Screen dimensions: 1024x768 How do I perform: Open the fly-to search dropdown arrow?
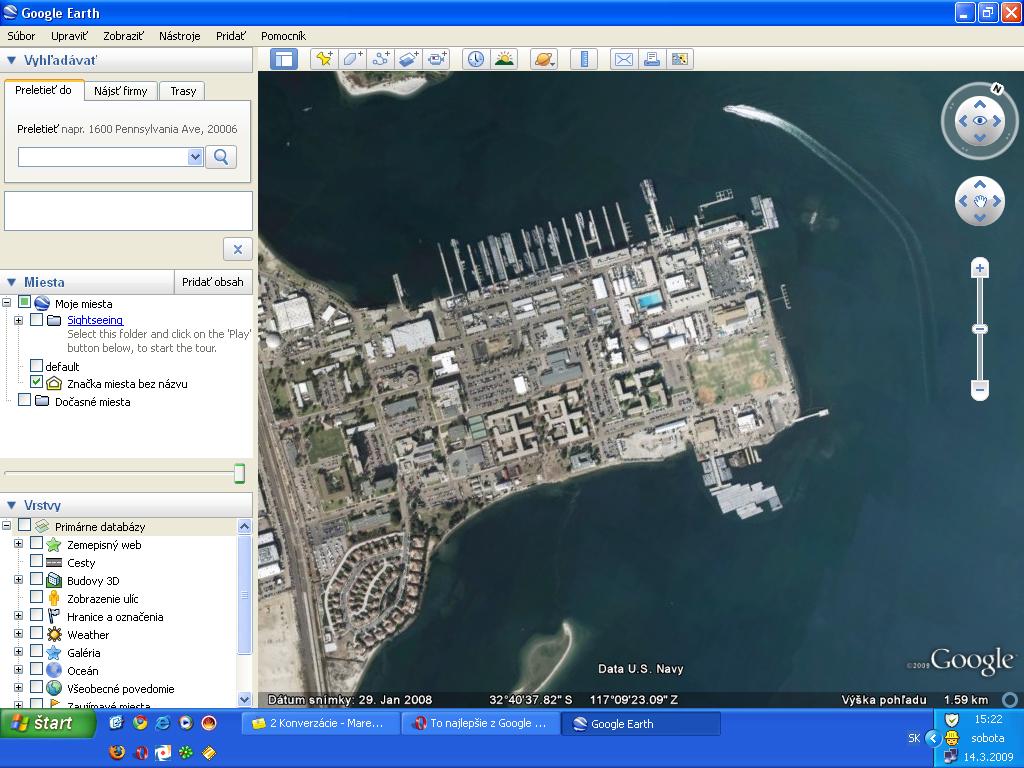point(195,157)
